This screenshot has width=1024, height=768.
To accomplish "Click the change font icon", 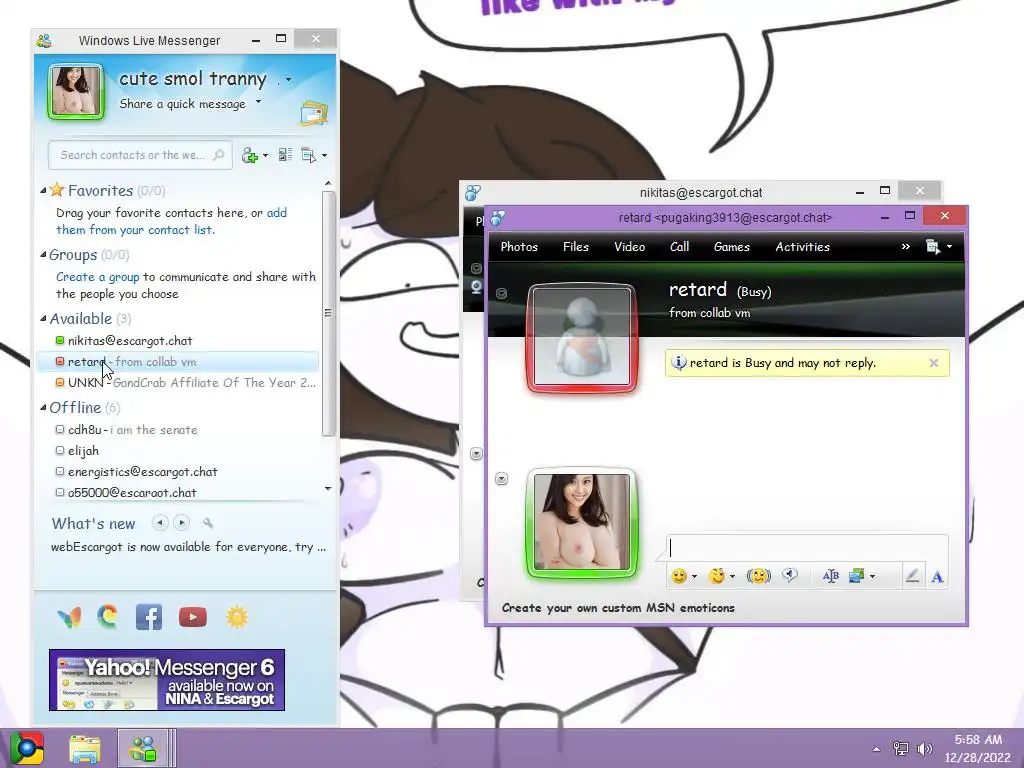I will tap(831, 576).
